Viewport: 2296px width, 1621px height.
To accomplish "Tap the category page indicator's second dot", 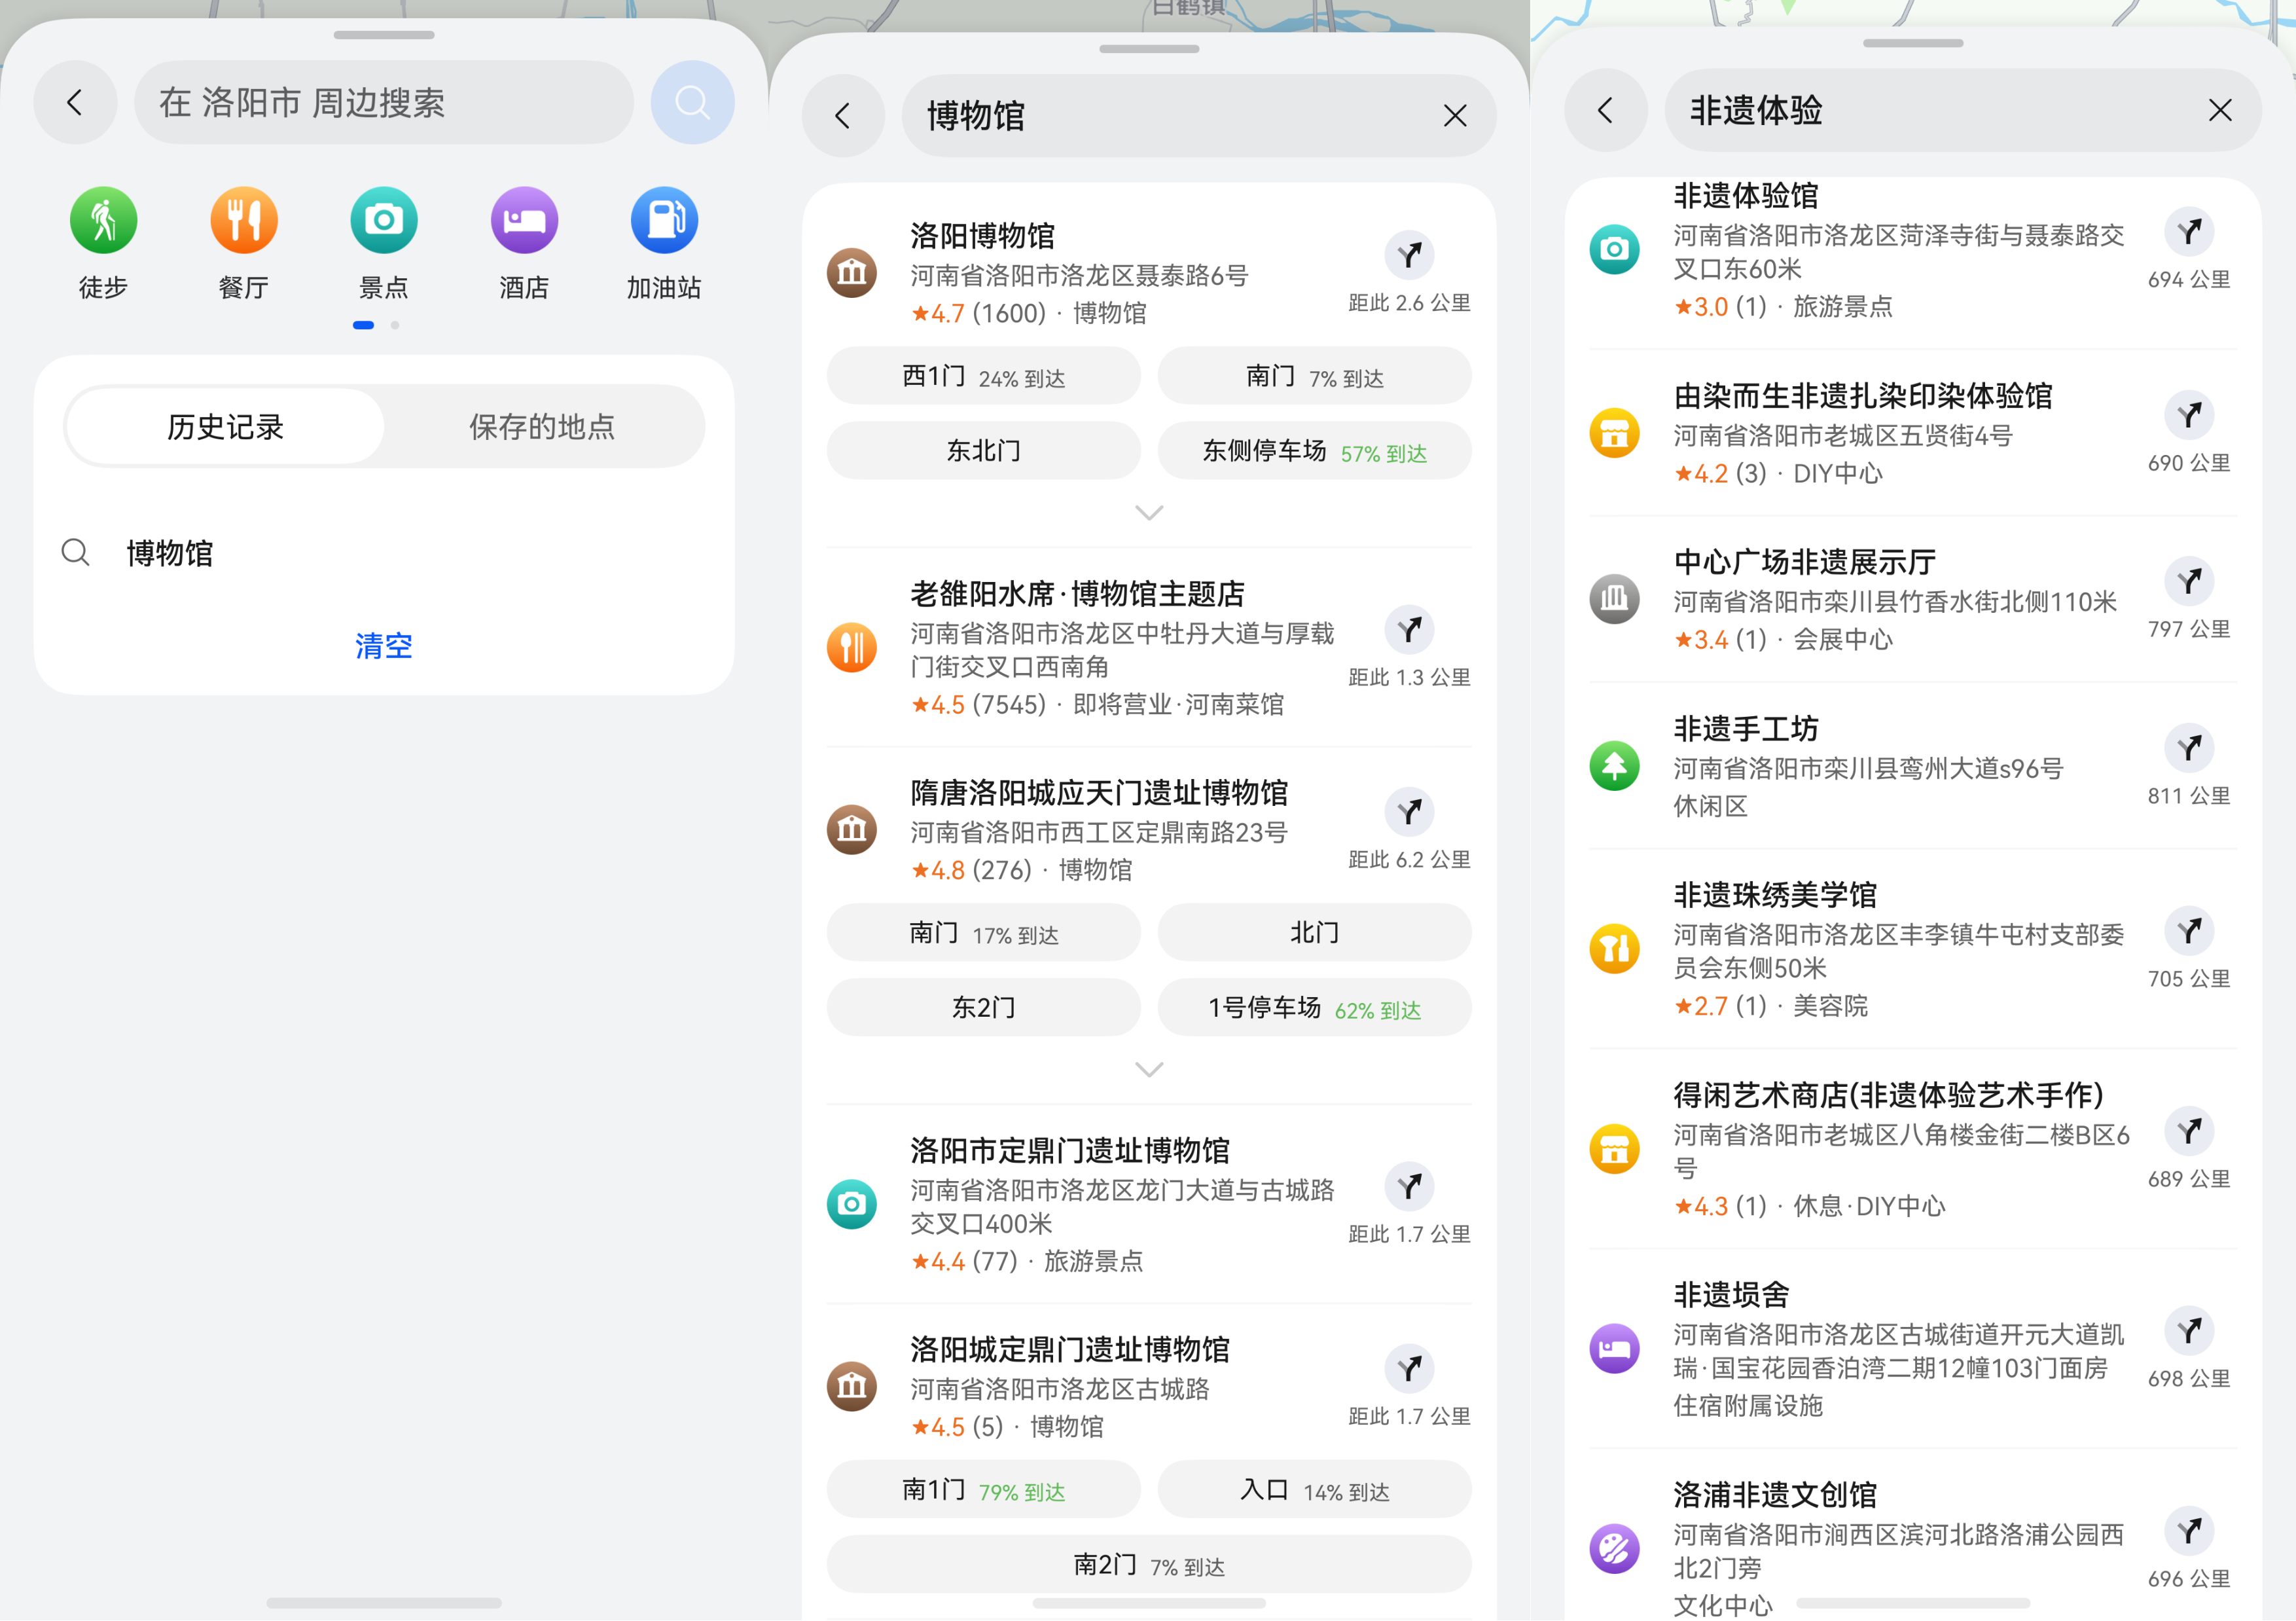I will [x=395, y=325].
